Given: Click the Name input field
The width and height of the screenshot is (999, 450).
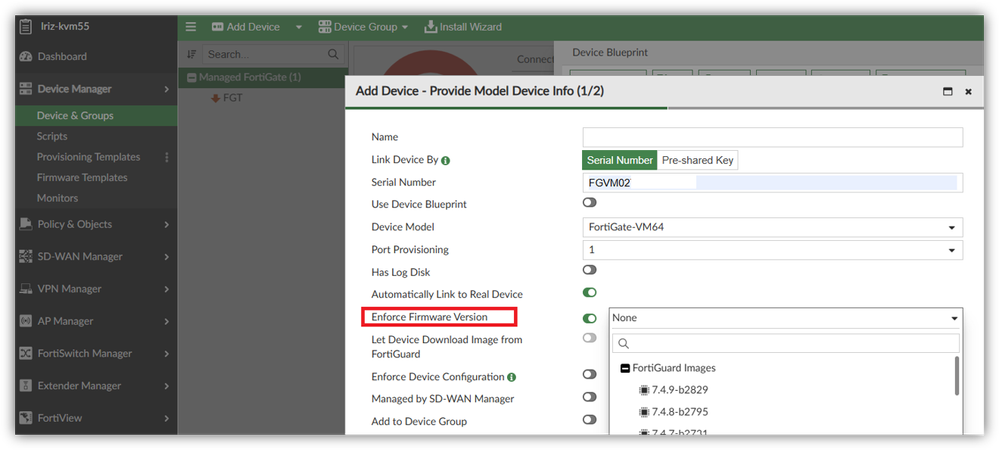Looking at the screenshot, I should tap(772, 137).
